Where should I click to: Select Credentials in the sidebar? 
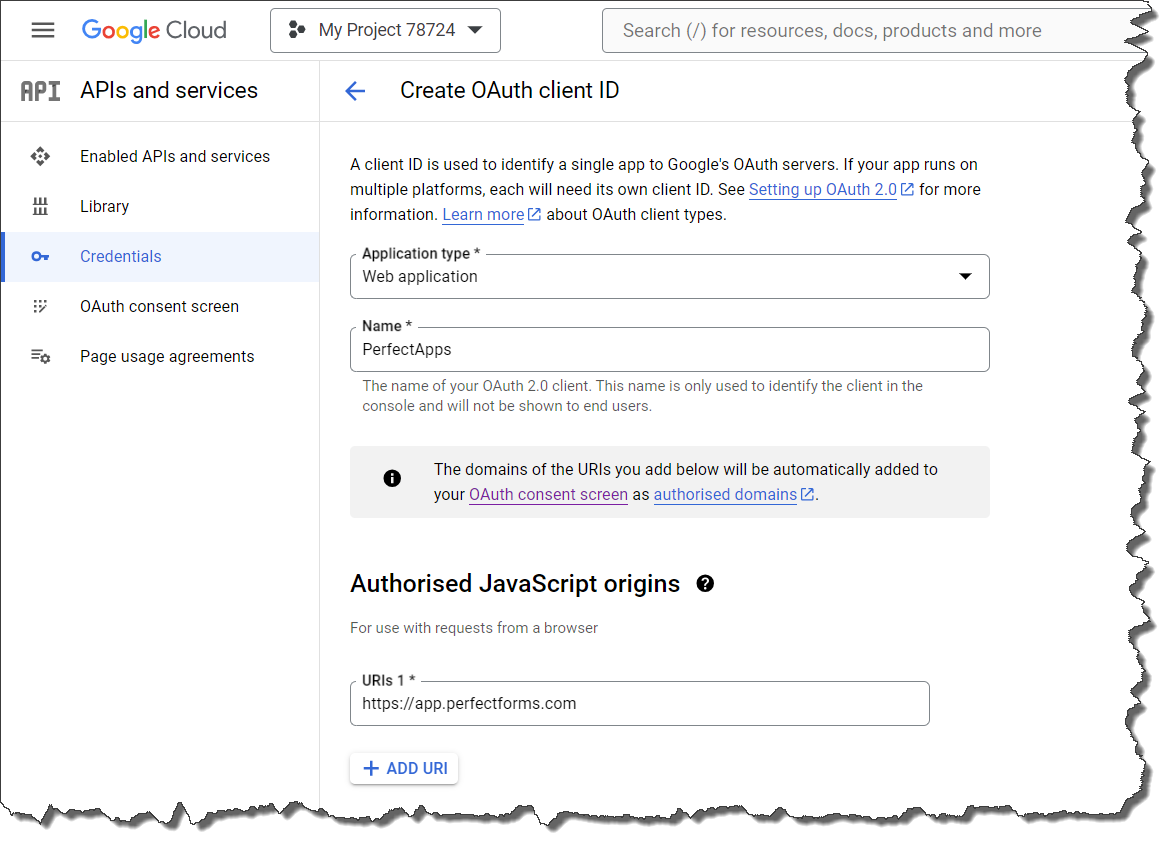click(160, 256)
